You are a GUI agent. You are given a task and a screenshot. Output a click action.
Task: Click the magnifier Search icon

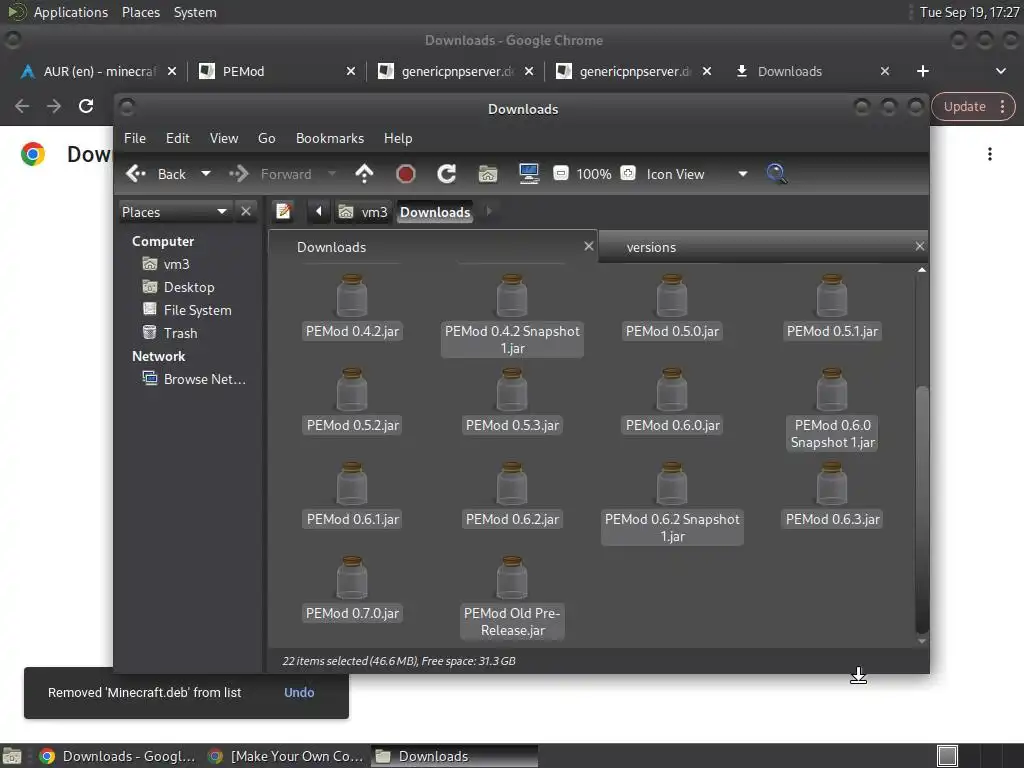coord(776,174)
